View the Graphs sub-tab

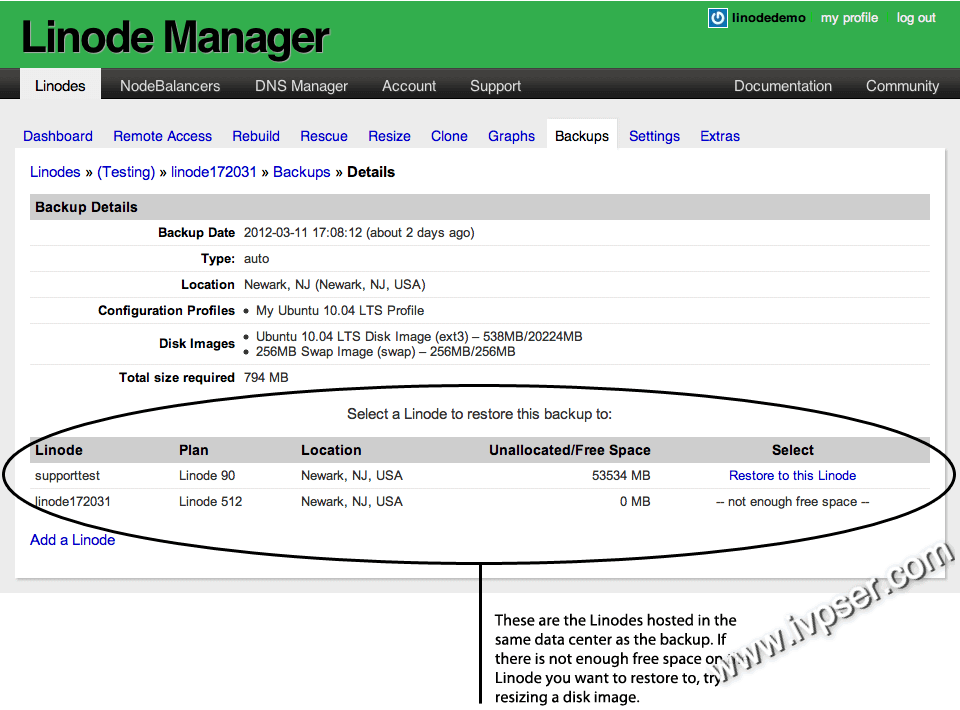click(x=511, y=136)
